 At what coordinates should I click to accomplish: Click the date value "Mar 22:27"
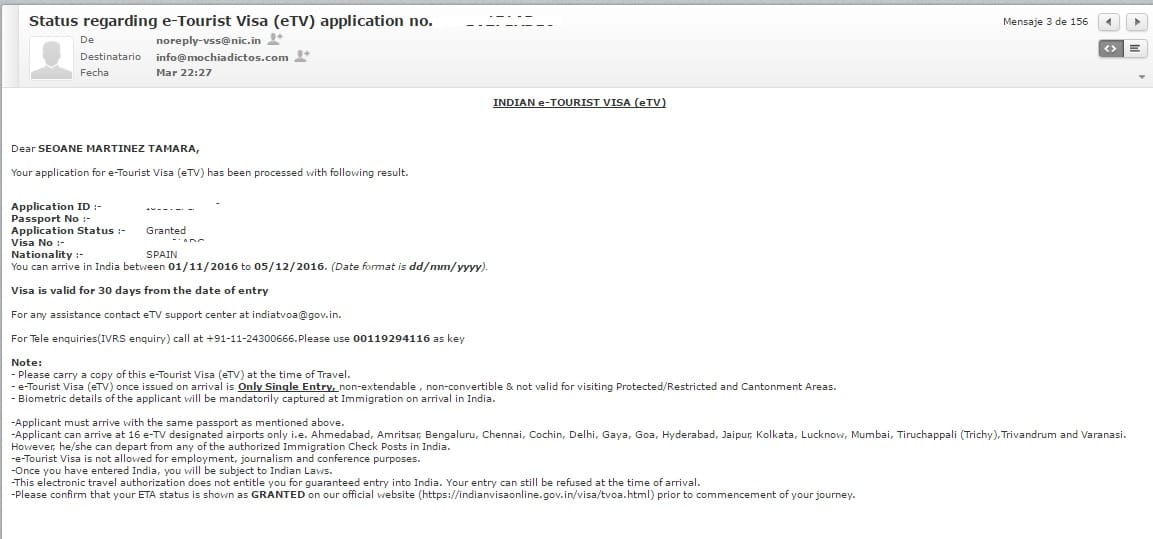[184, 73]
